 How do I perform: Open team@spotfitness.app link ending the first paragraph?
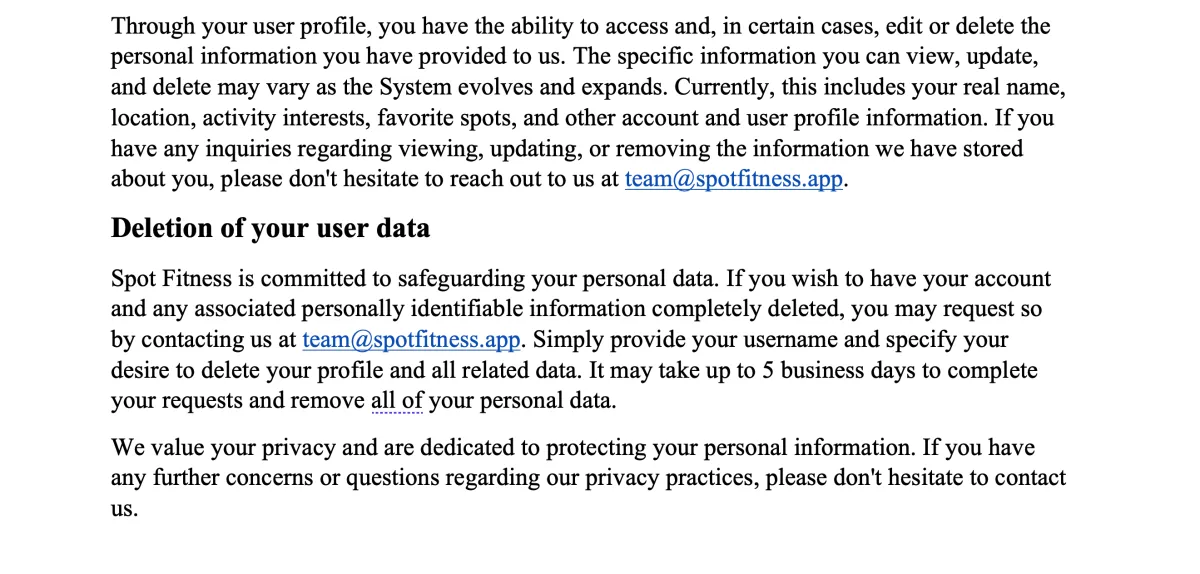[734, 180]
